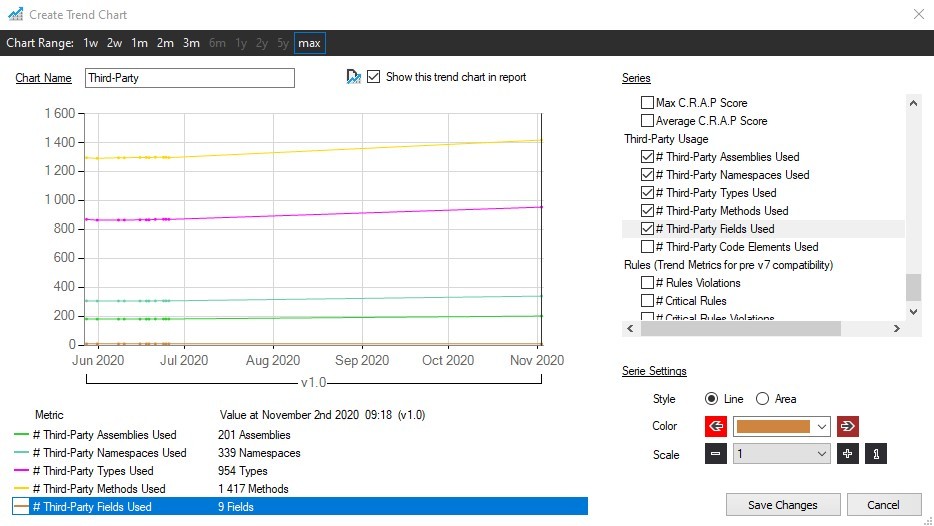Decrease scale with the minus button
This screenshot has width=934, height=526.
[716, 454]
